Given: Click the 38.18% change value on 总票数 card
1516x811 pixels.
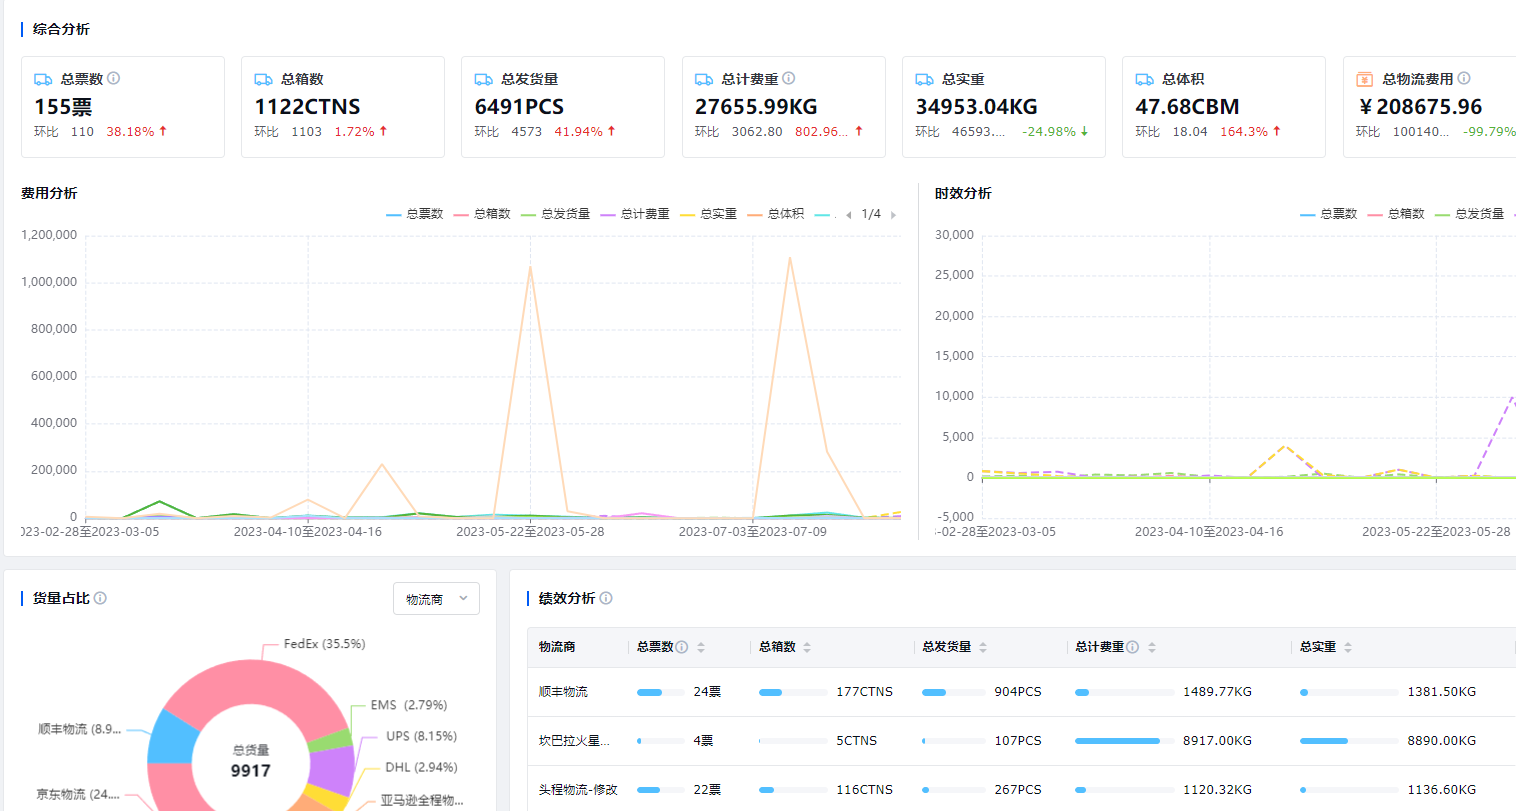Looking at the screenshot, I should (x=130, y=132).
